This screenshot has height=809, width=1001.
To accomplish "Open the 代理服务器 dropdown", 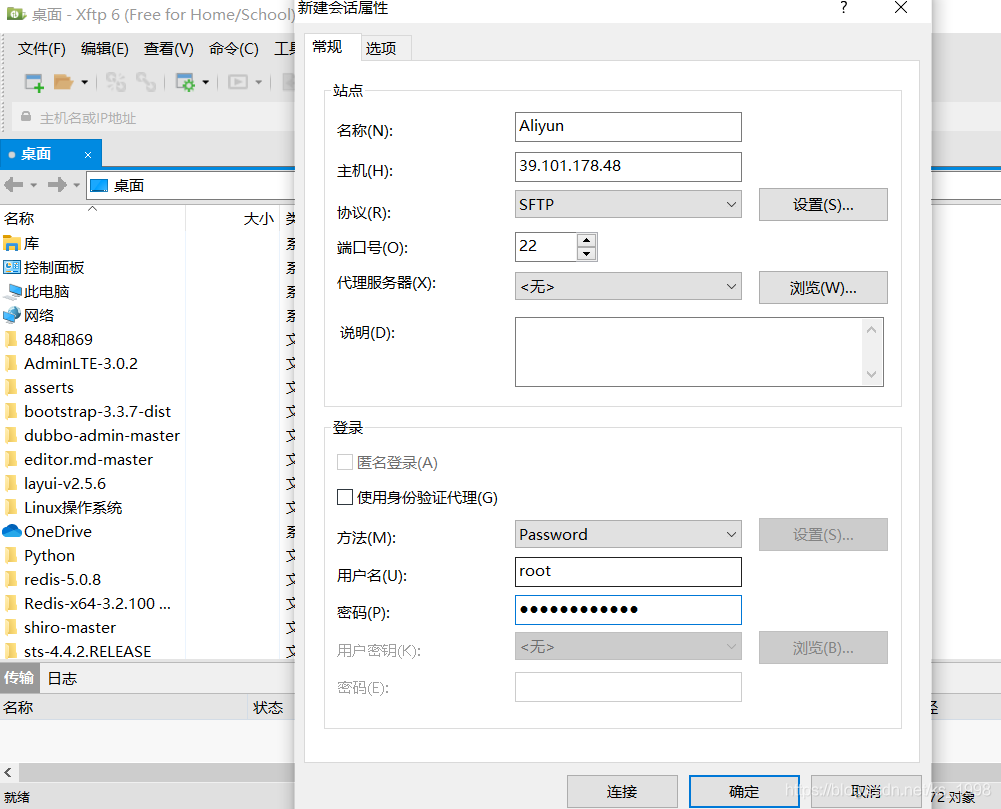I will (x=627, y=287).
